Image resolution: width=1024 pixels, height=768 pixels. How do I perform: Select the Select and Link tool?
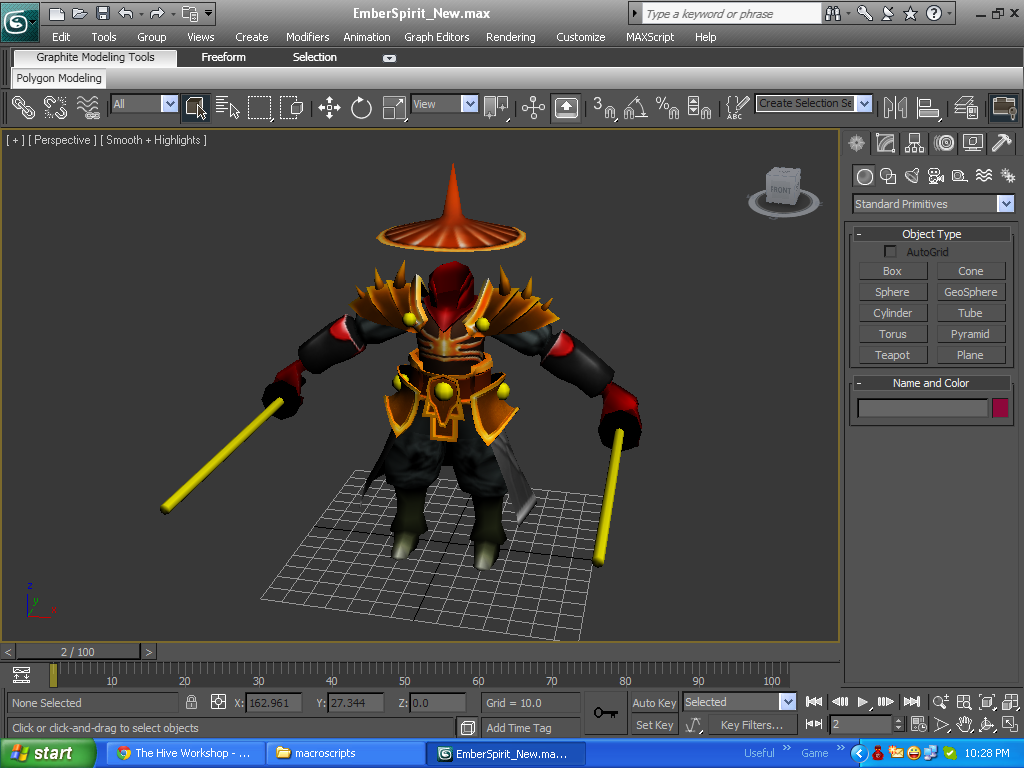(24, 107)
